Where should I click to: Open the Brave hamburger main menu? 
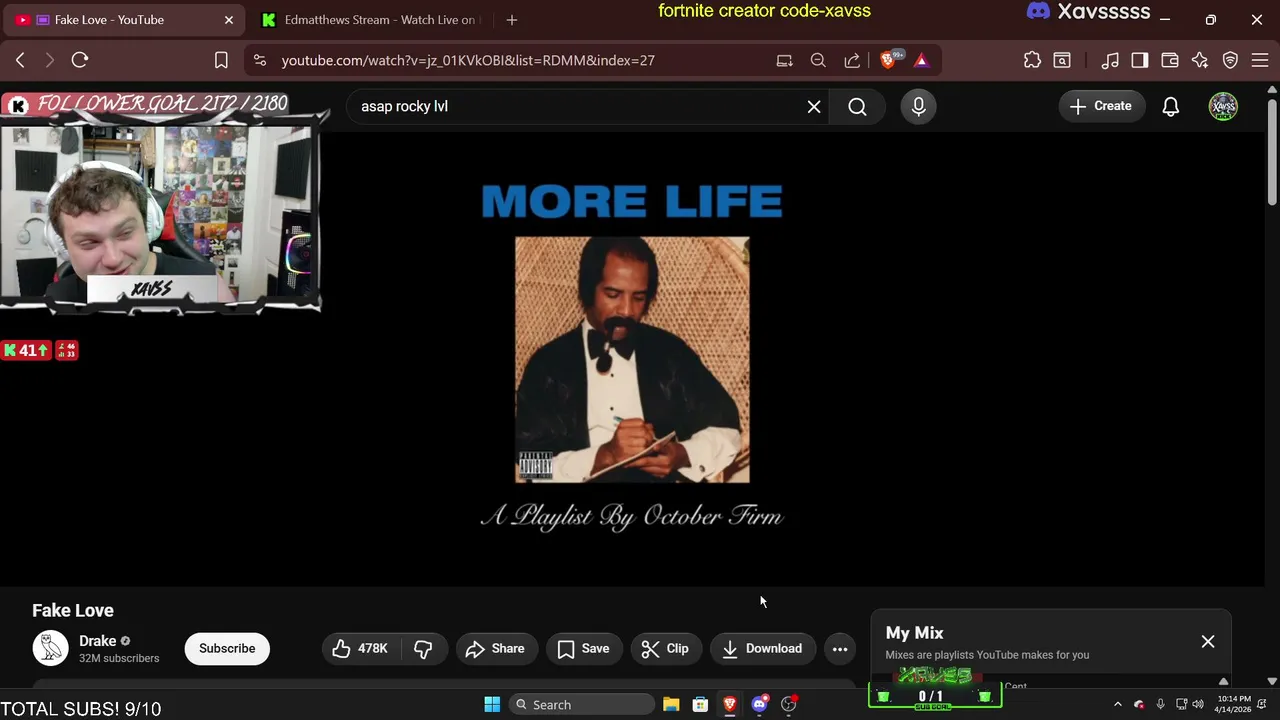(x=1260, y=60)
